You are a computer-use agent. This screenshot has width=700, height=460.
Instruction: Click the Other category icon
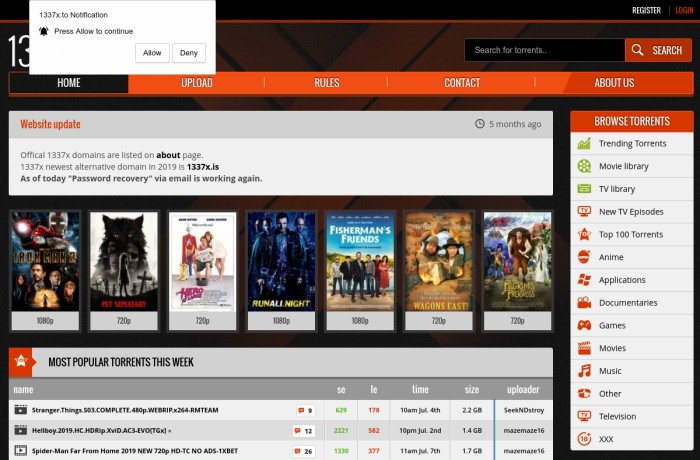[x=584, y=393]
